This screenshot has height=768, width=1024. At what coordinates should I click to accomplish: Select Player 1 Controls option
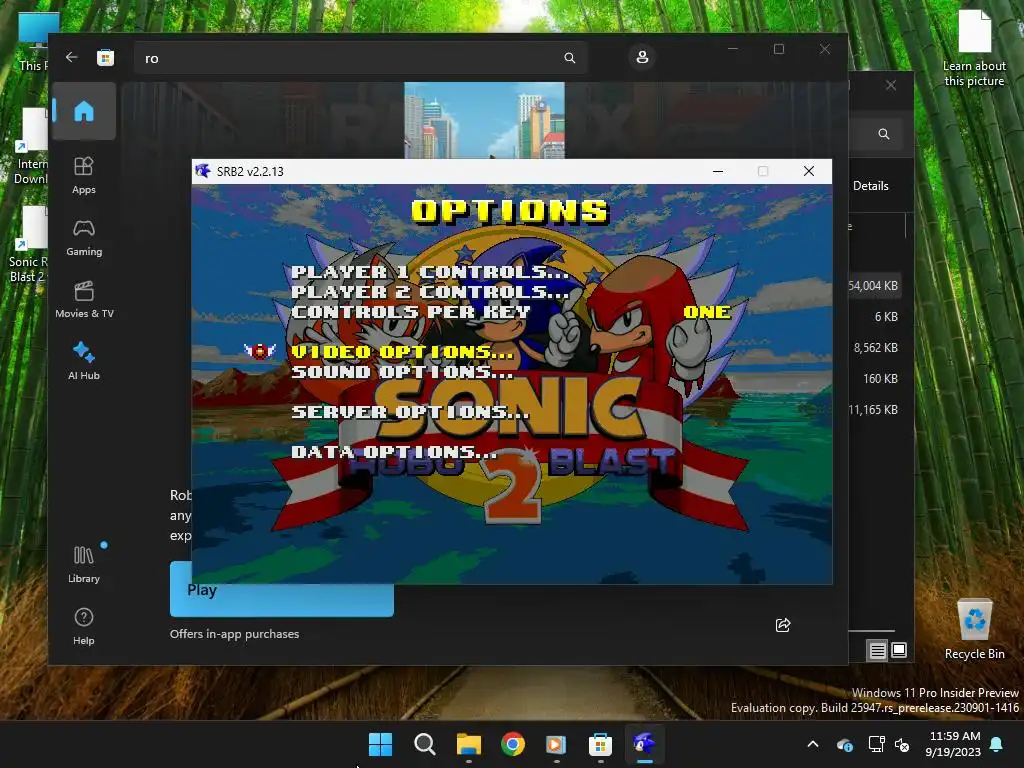point(430,272)
